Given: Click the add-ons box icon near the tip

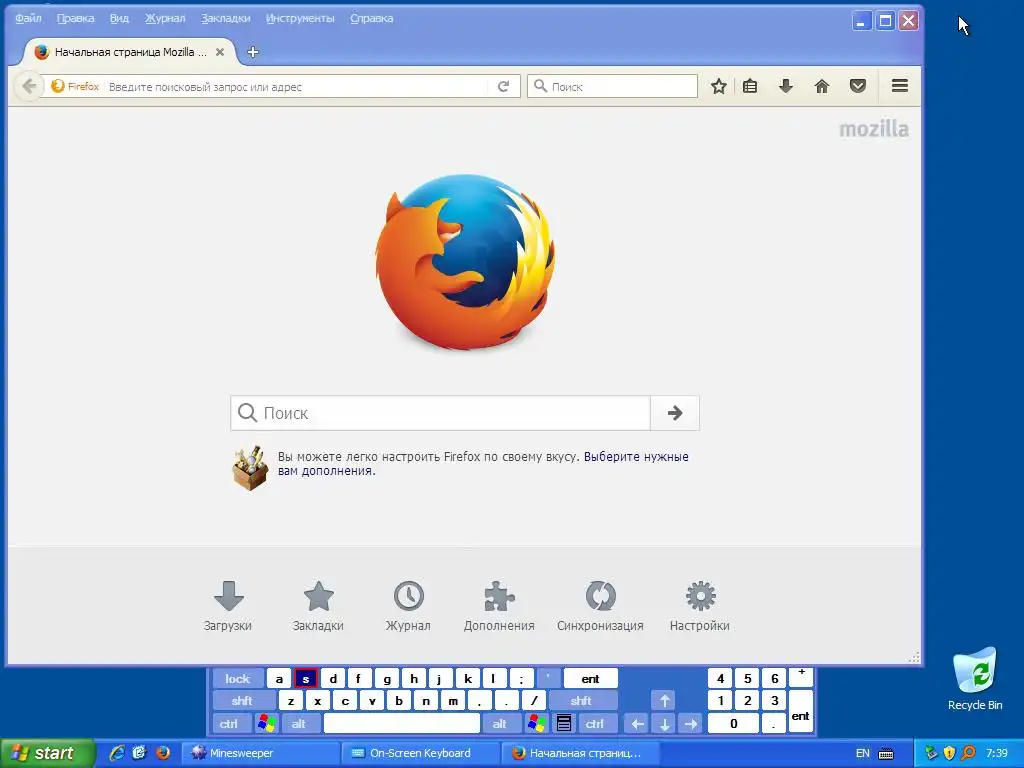Looking at the screenshot, I should coord(251,468).
